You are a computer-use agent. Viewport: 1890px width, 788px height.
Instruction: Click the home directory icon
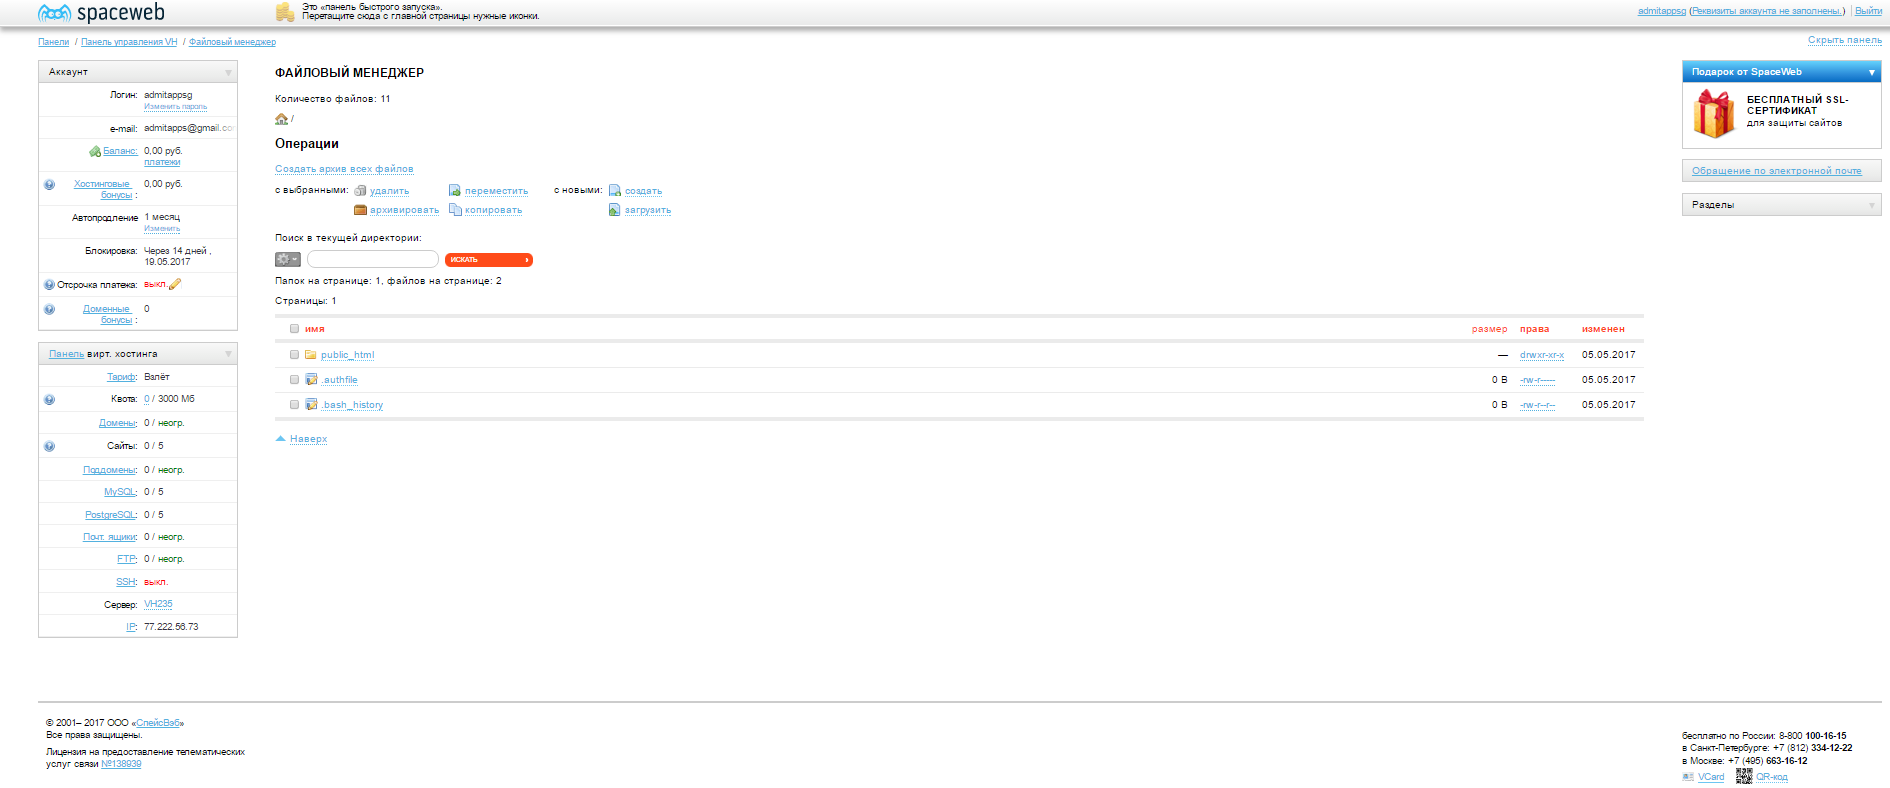click(x=281, y=119)
